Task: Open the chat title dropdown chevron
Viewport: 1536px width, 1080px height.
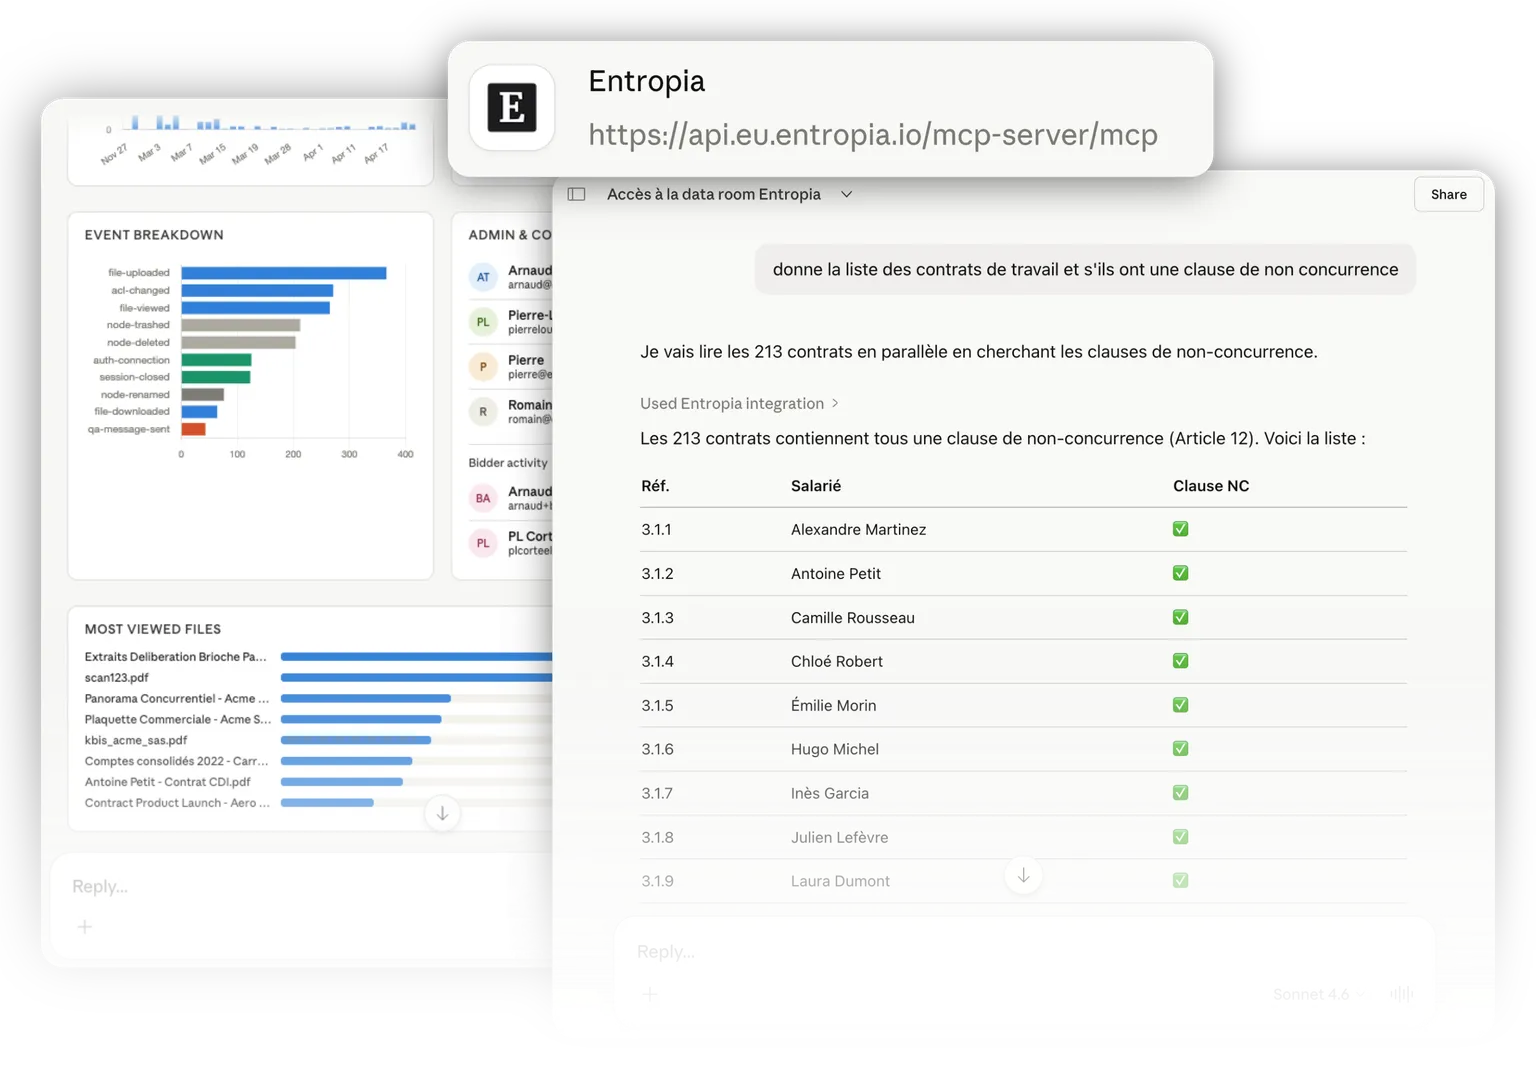Action: (846, 194)
